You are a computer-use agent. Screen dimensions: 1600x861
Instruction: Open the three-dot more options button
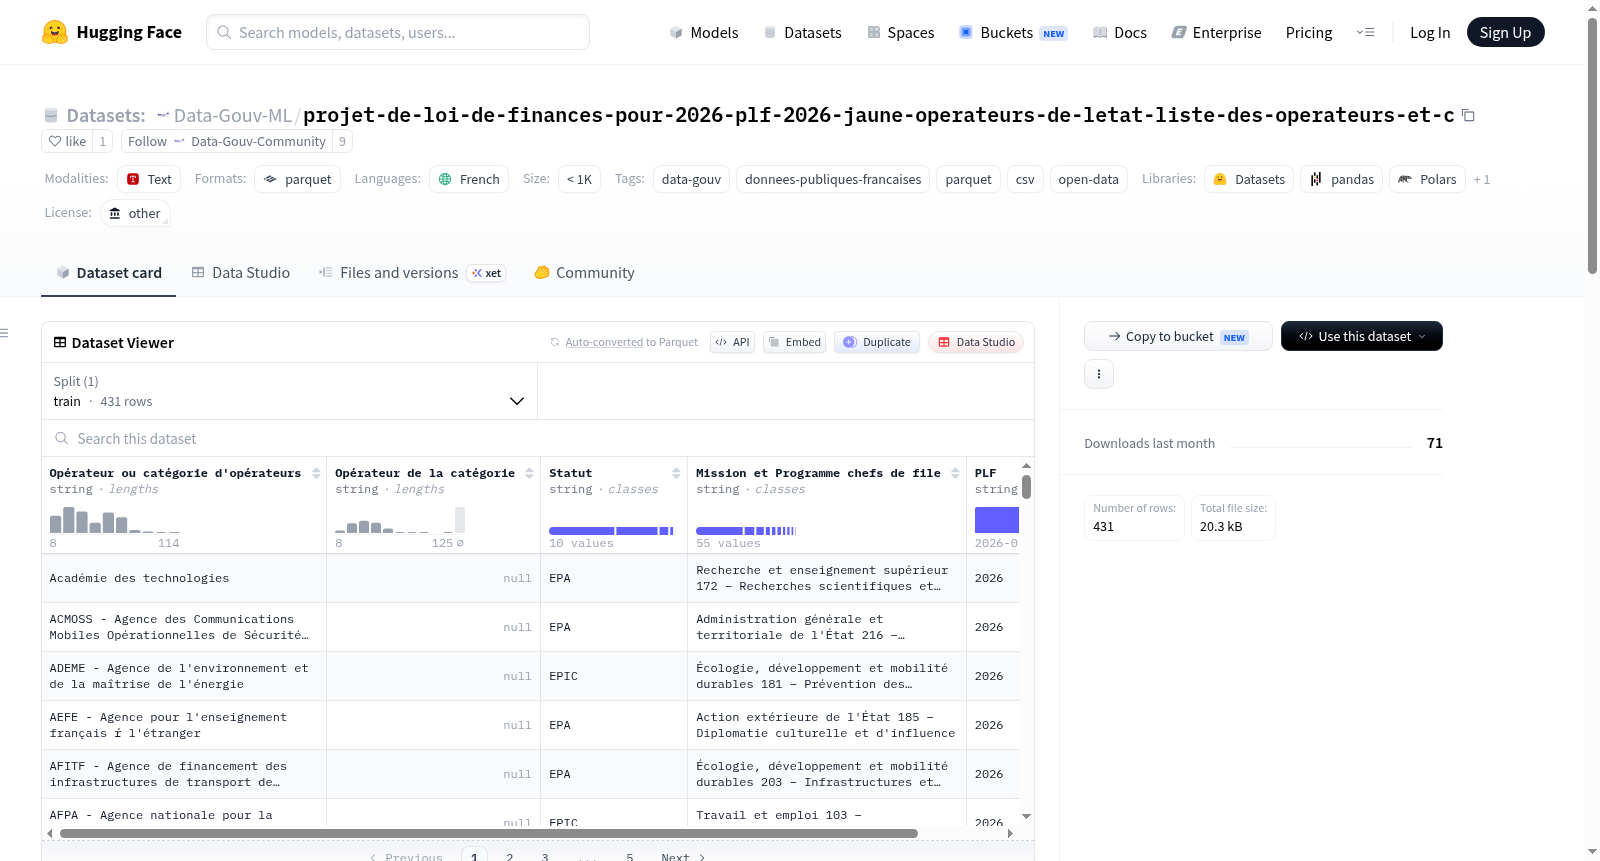pos(1099,374)
